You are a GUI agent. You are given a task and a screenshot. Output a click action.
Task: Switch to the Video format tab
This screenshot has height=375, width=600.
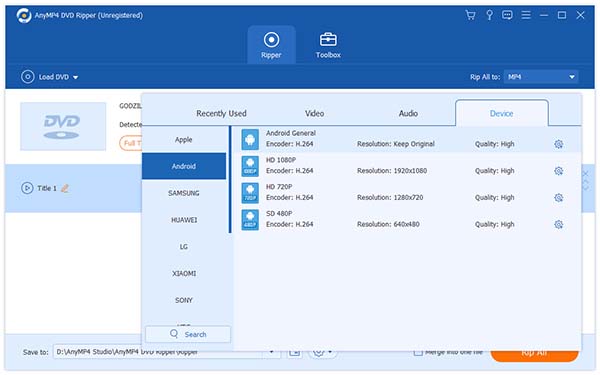314,113
